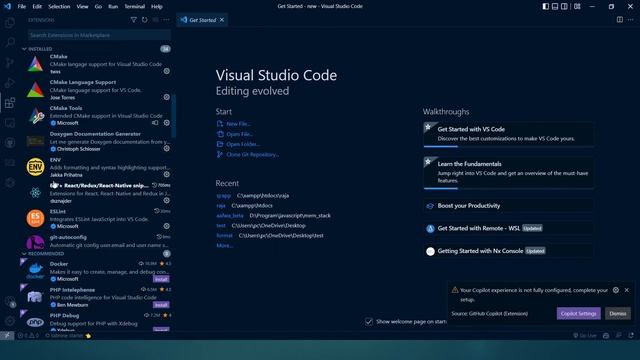The height and width of the screenshot is (360, 640).
Task: Click the More recent items link
Action: 224,245
